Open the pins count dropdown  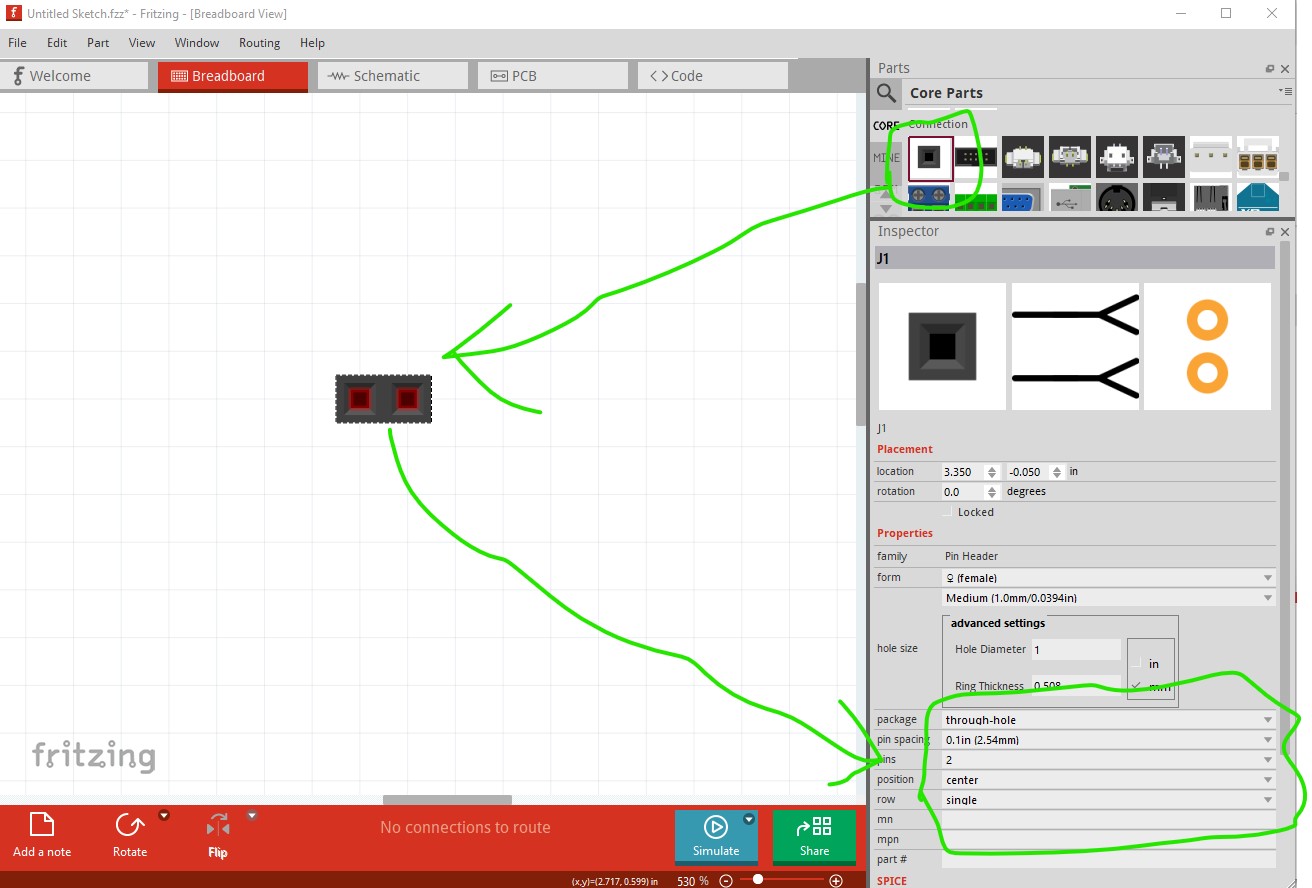coord(1108,760)
